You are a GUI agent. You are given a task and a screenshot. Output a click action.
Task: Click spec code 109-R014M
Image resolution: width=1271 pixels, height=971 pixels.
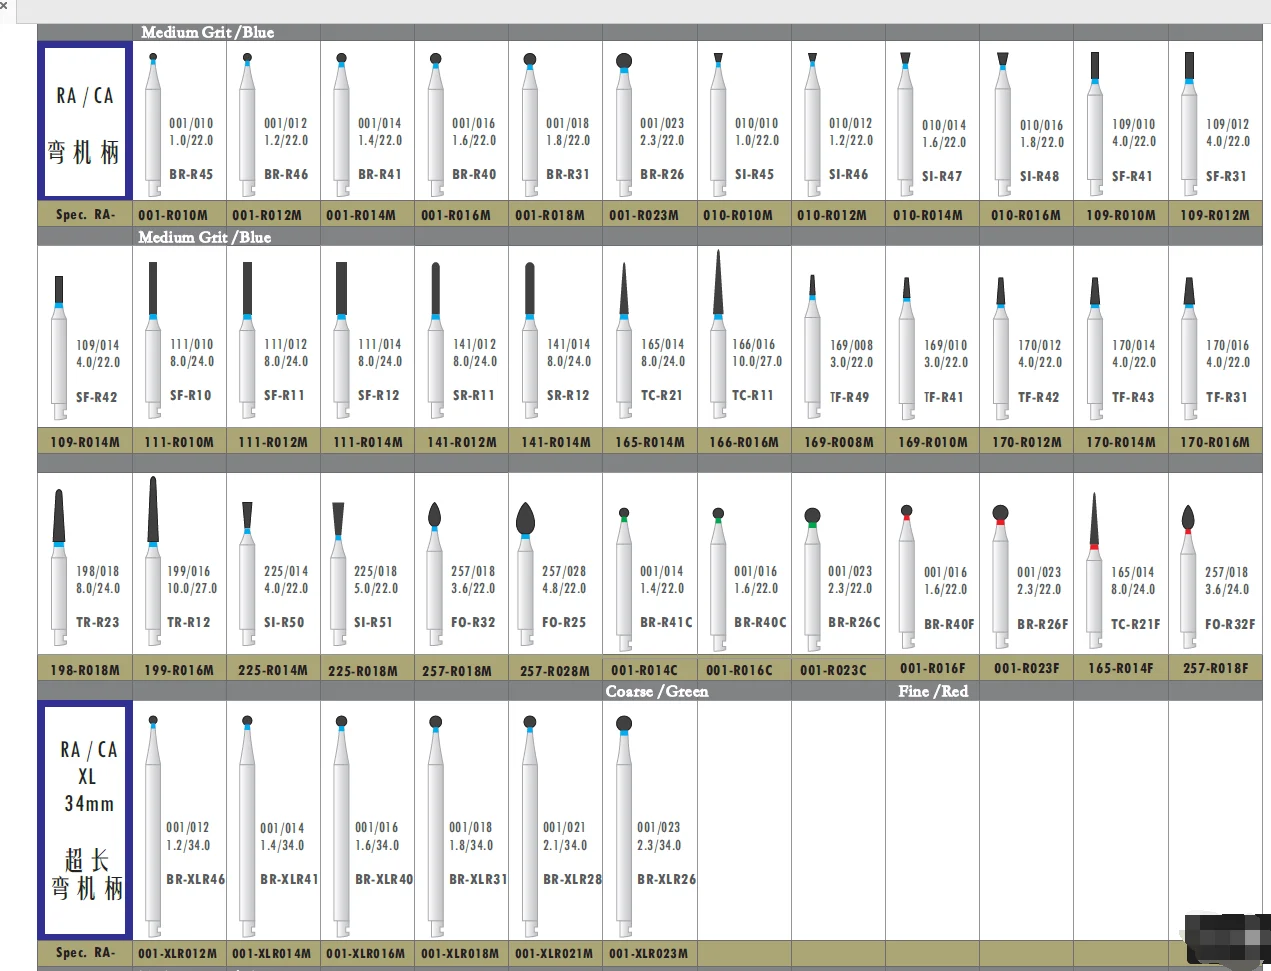[x=85, y=442]
